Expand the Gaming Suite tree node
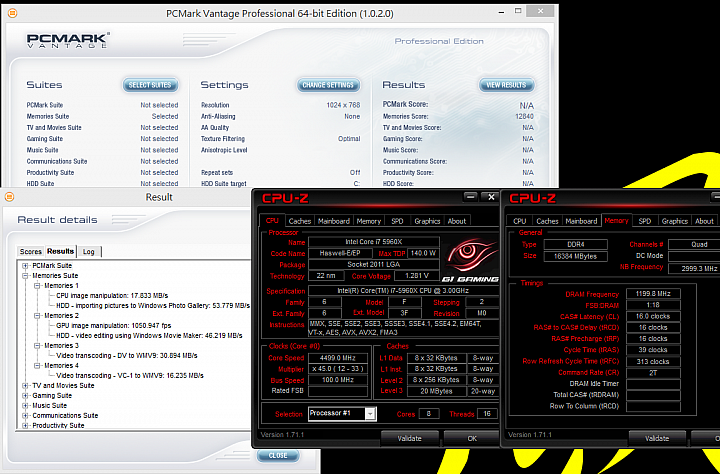Viewport: 720px width, 474px height. [25, 395]
